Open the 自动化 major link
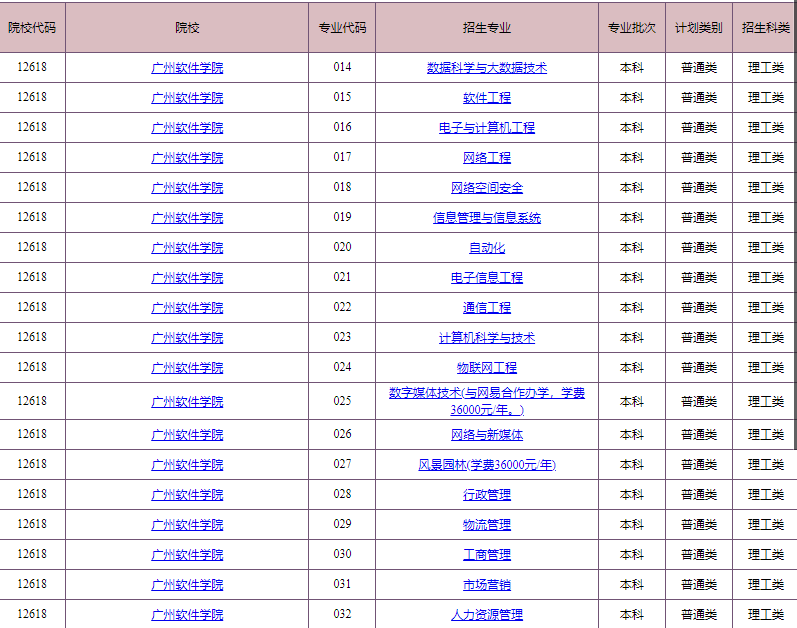Viewport: 797px width, 628px height. click(x=486, y=247)
